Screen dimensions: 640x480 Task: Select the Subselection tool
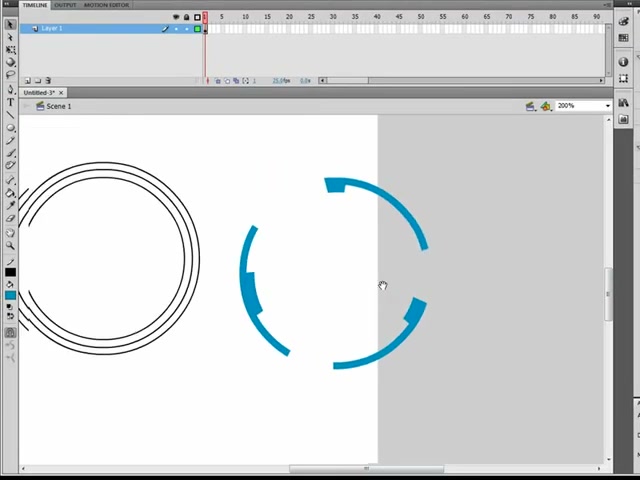coord(10,38)
